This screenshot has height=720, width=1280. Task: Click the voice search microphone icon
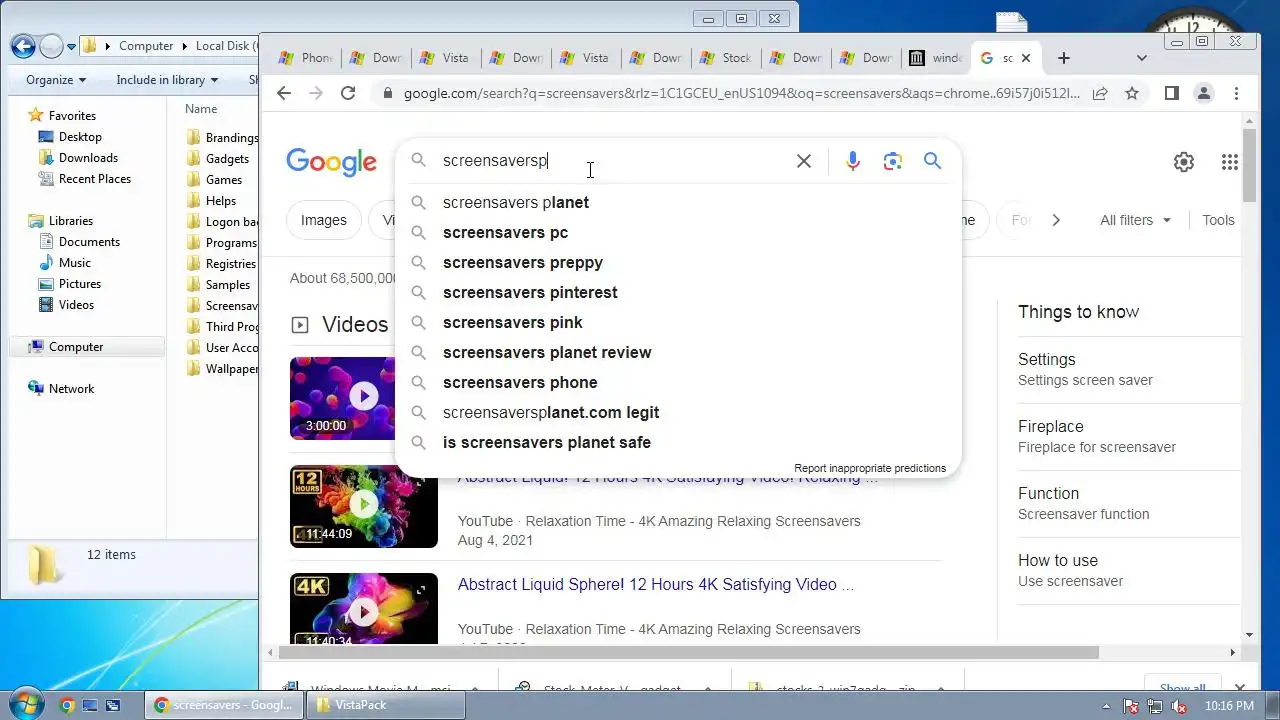pos(852,161)
